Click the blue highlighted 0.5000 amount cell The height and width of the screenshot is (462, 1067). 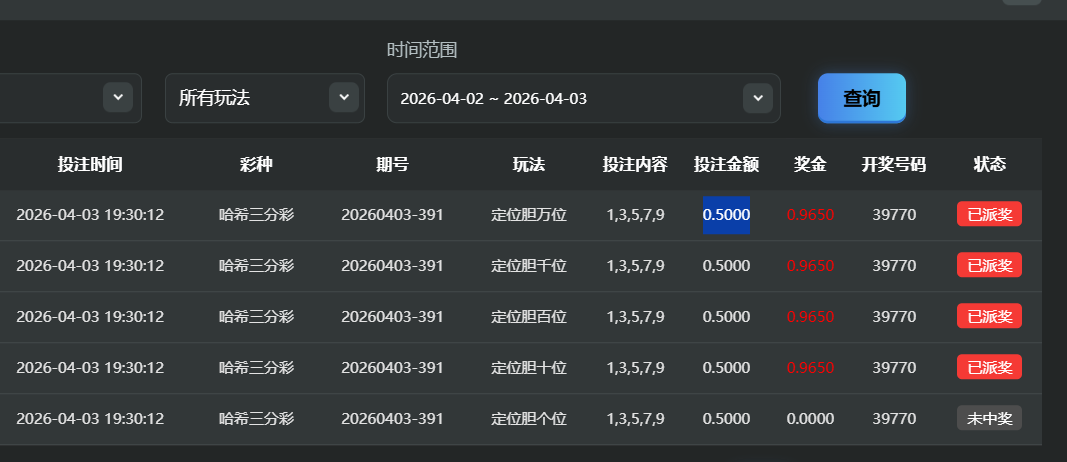click(x=726, y=214)
